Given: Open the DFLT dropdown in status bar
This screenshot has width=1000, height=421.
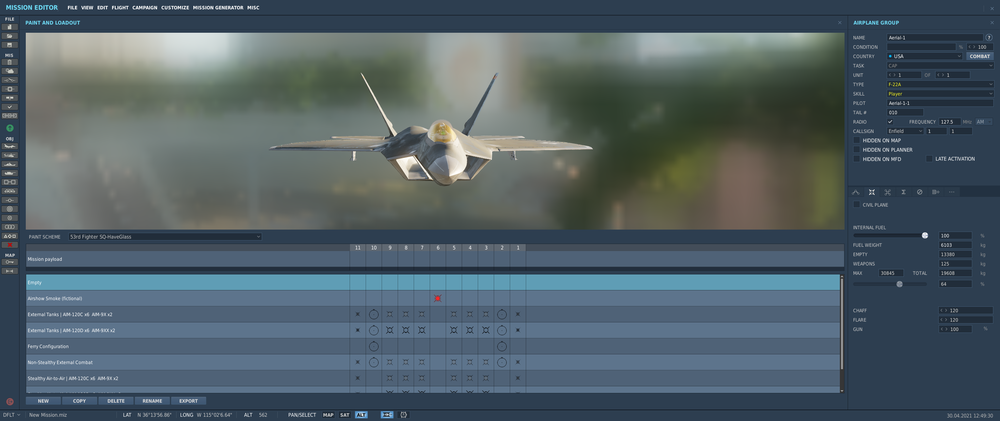Looking at the screenshot, I should (x=11, y=415).
